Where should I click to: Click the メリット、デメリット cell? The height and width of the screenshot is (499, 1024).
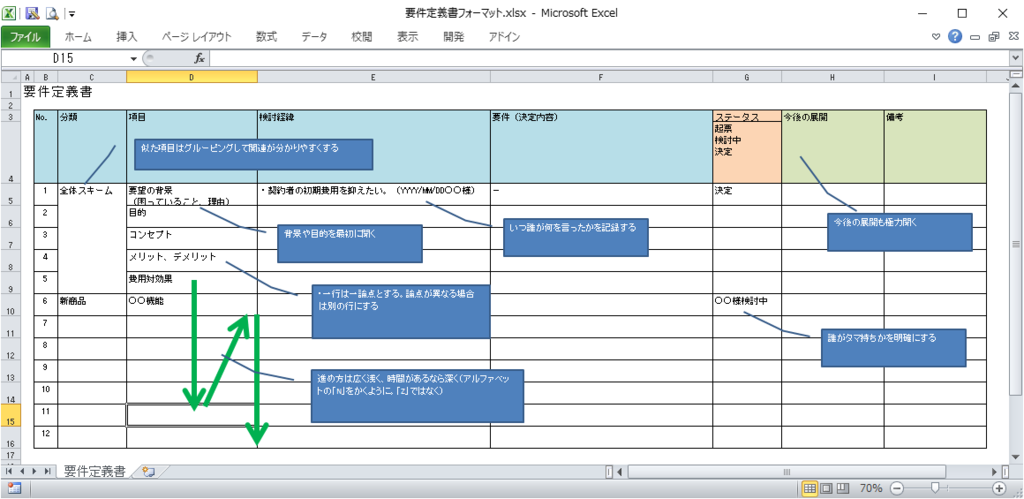[x=191, y=260]
